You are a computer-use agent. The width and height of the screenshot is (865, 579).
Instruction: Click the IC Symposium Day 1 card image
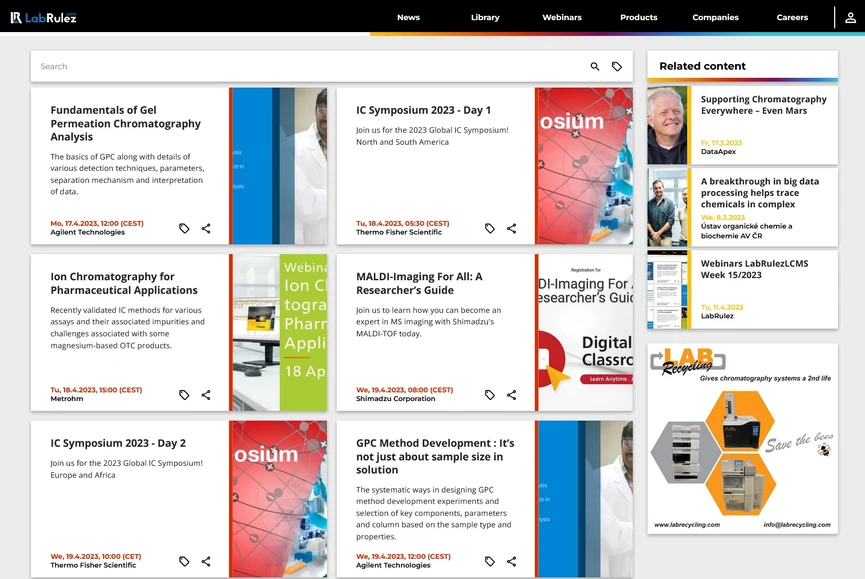pos(585,166)
